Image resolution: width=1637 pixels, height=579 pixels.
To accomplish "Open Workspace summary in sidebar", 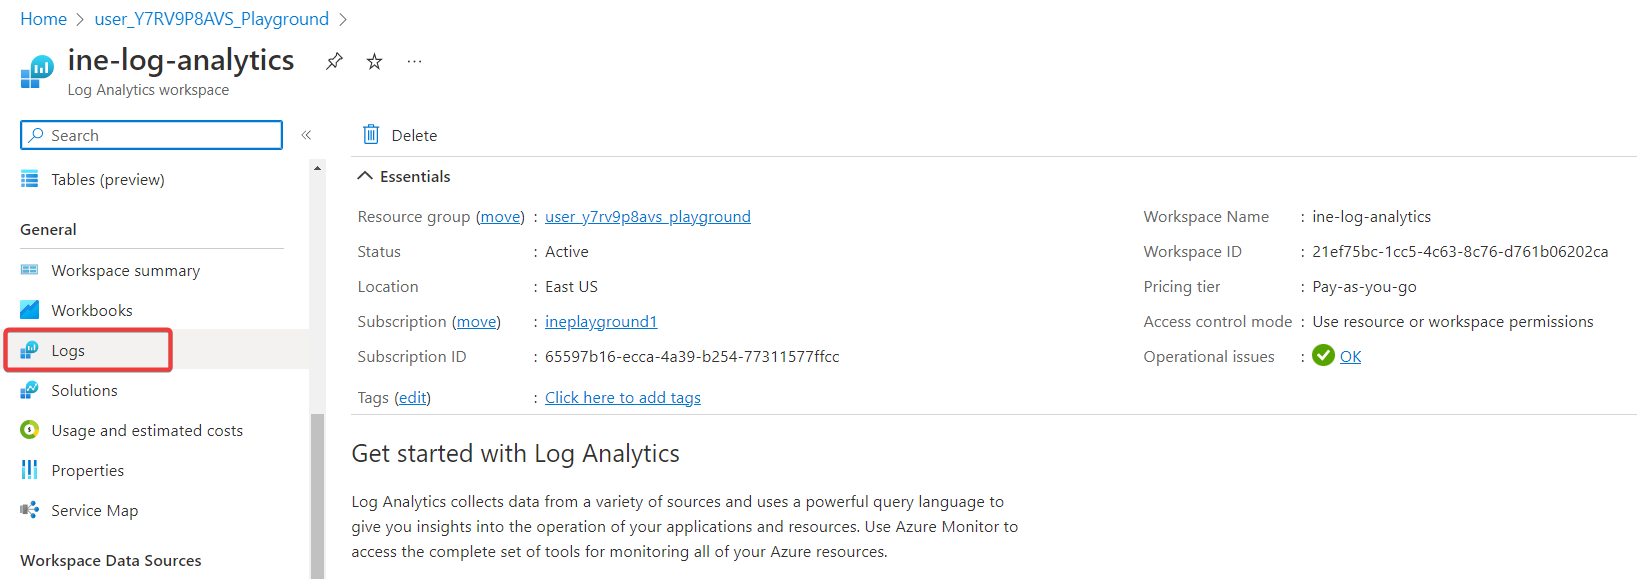I will (125, 271).
